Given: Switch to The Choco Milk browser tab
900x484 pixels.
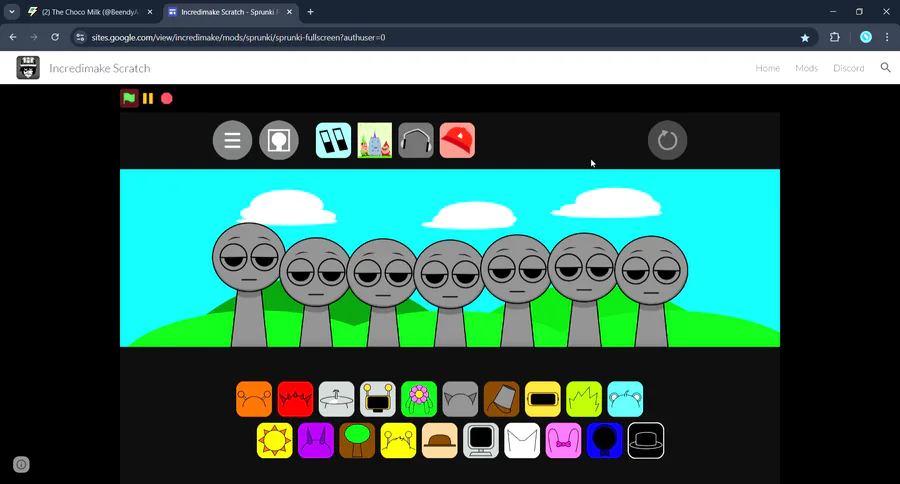Looking at the screenshot, I should [89, 11].
